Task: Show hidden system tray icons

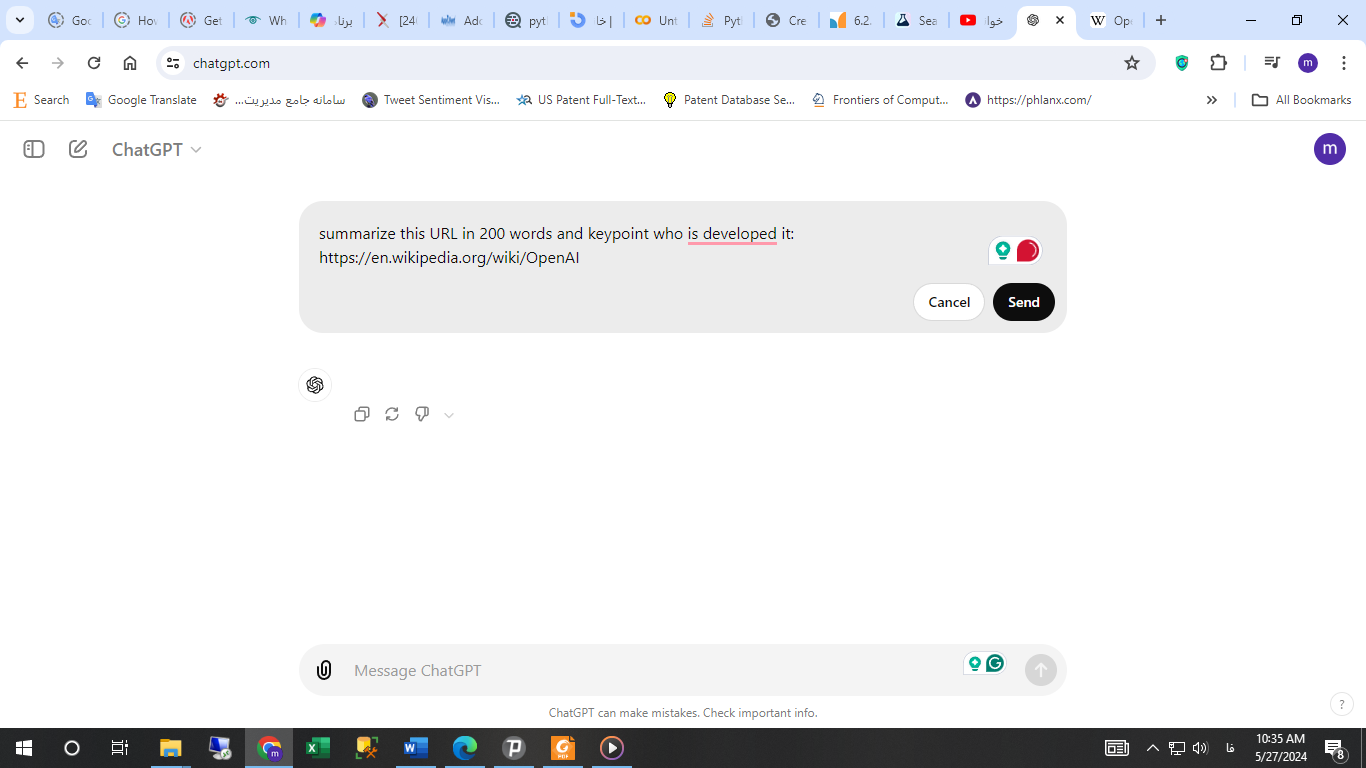Action: tap(1152, 748)
